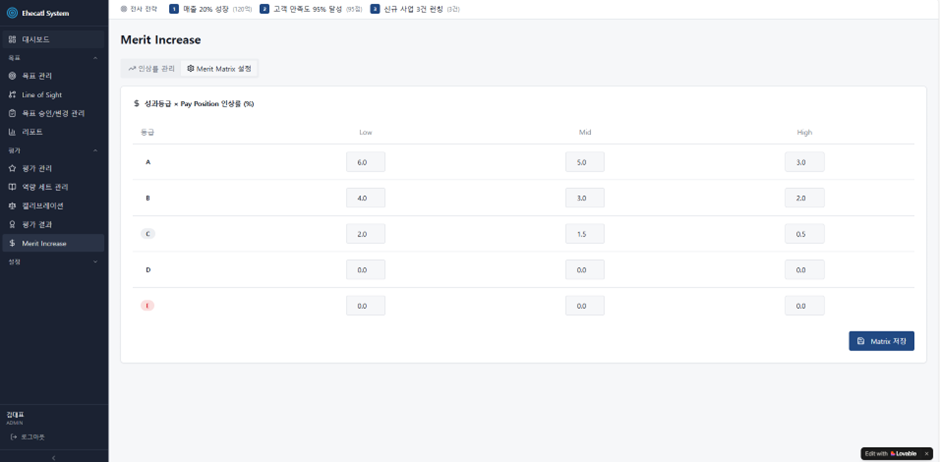Click grade D Low input field

366,270
